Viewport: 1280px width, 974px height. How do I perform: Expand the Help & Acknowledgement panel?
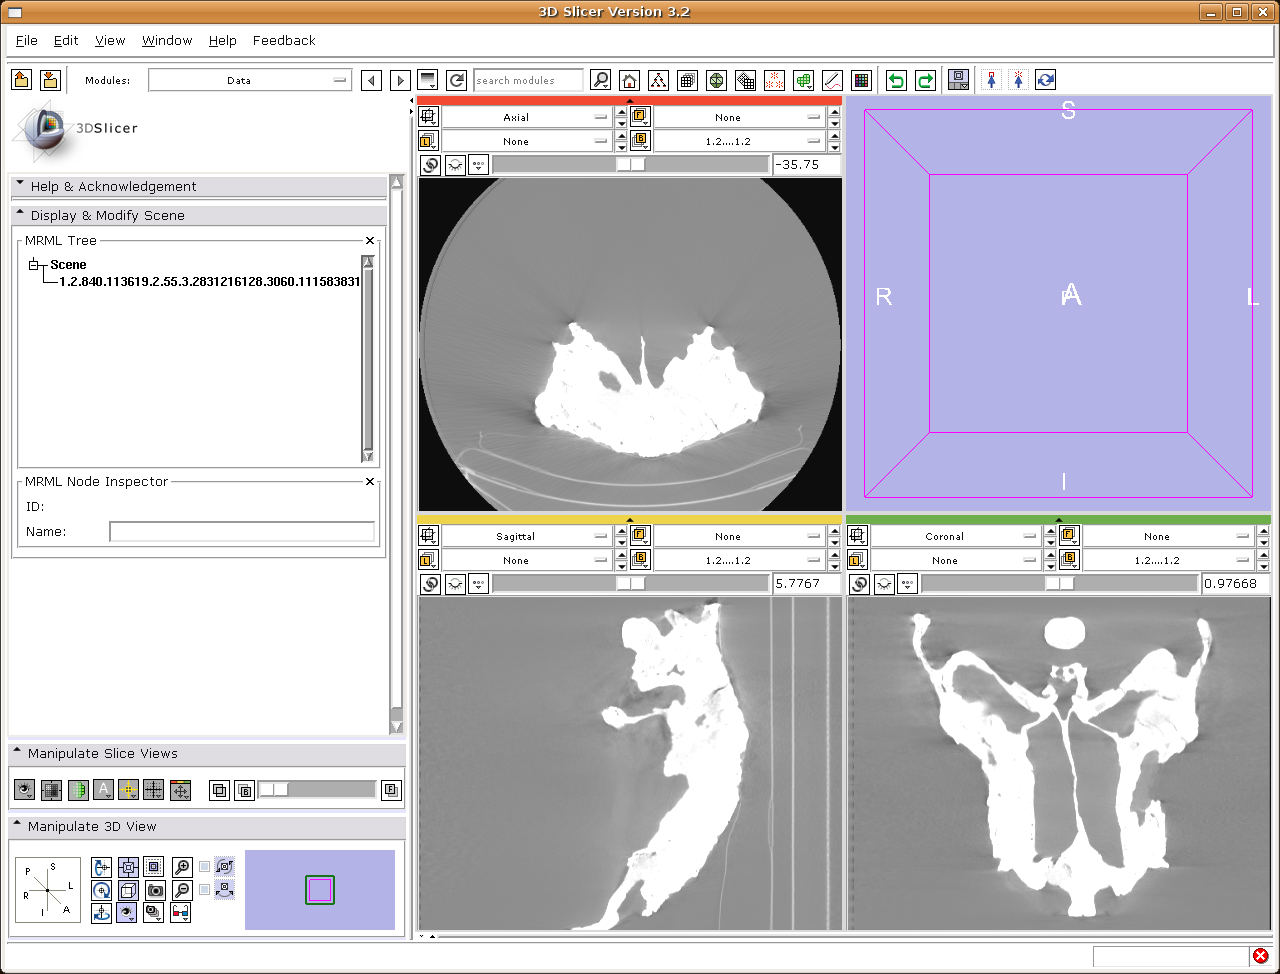[x=198, y=186]
